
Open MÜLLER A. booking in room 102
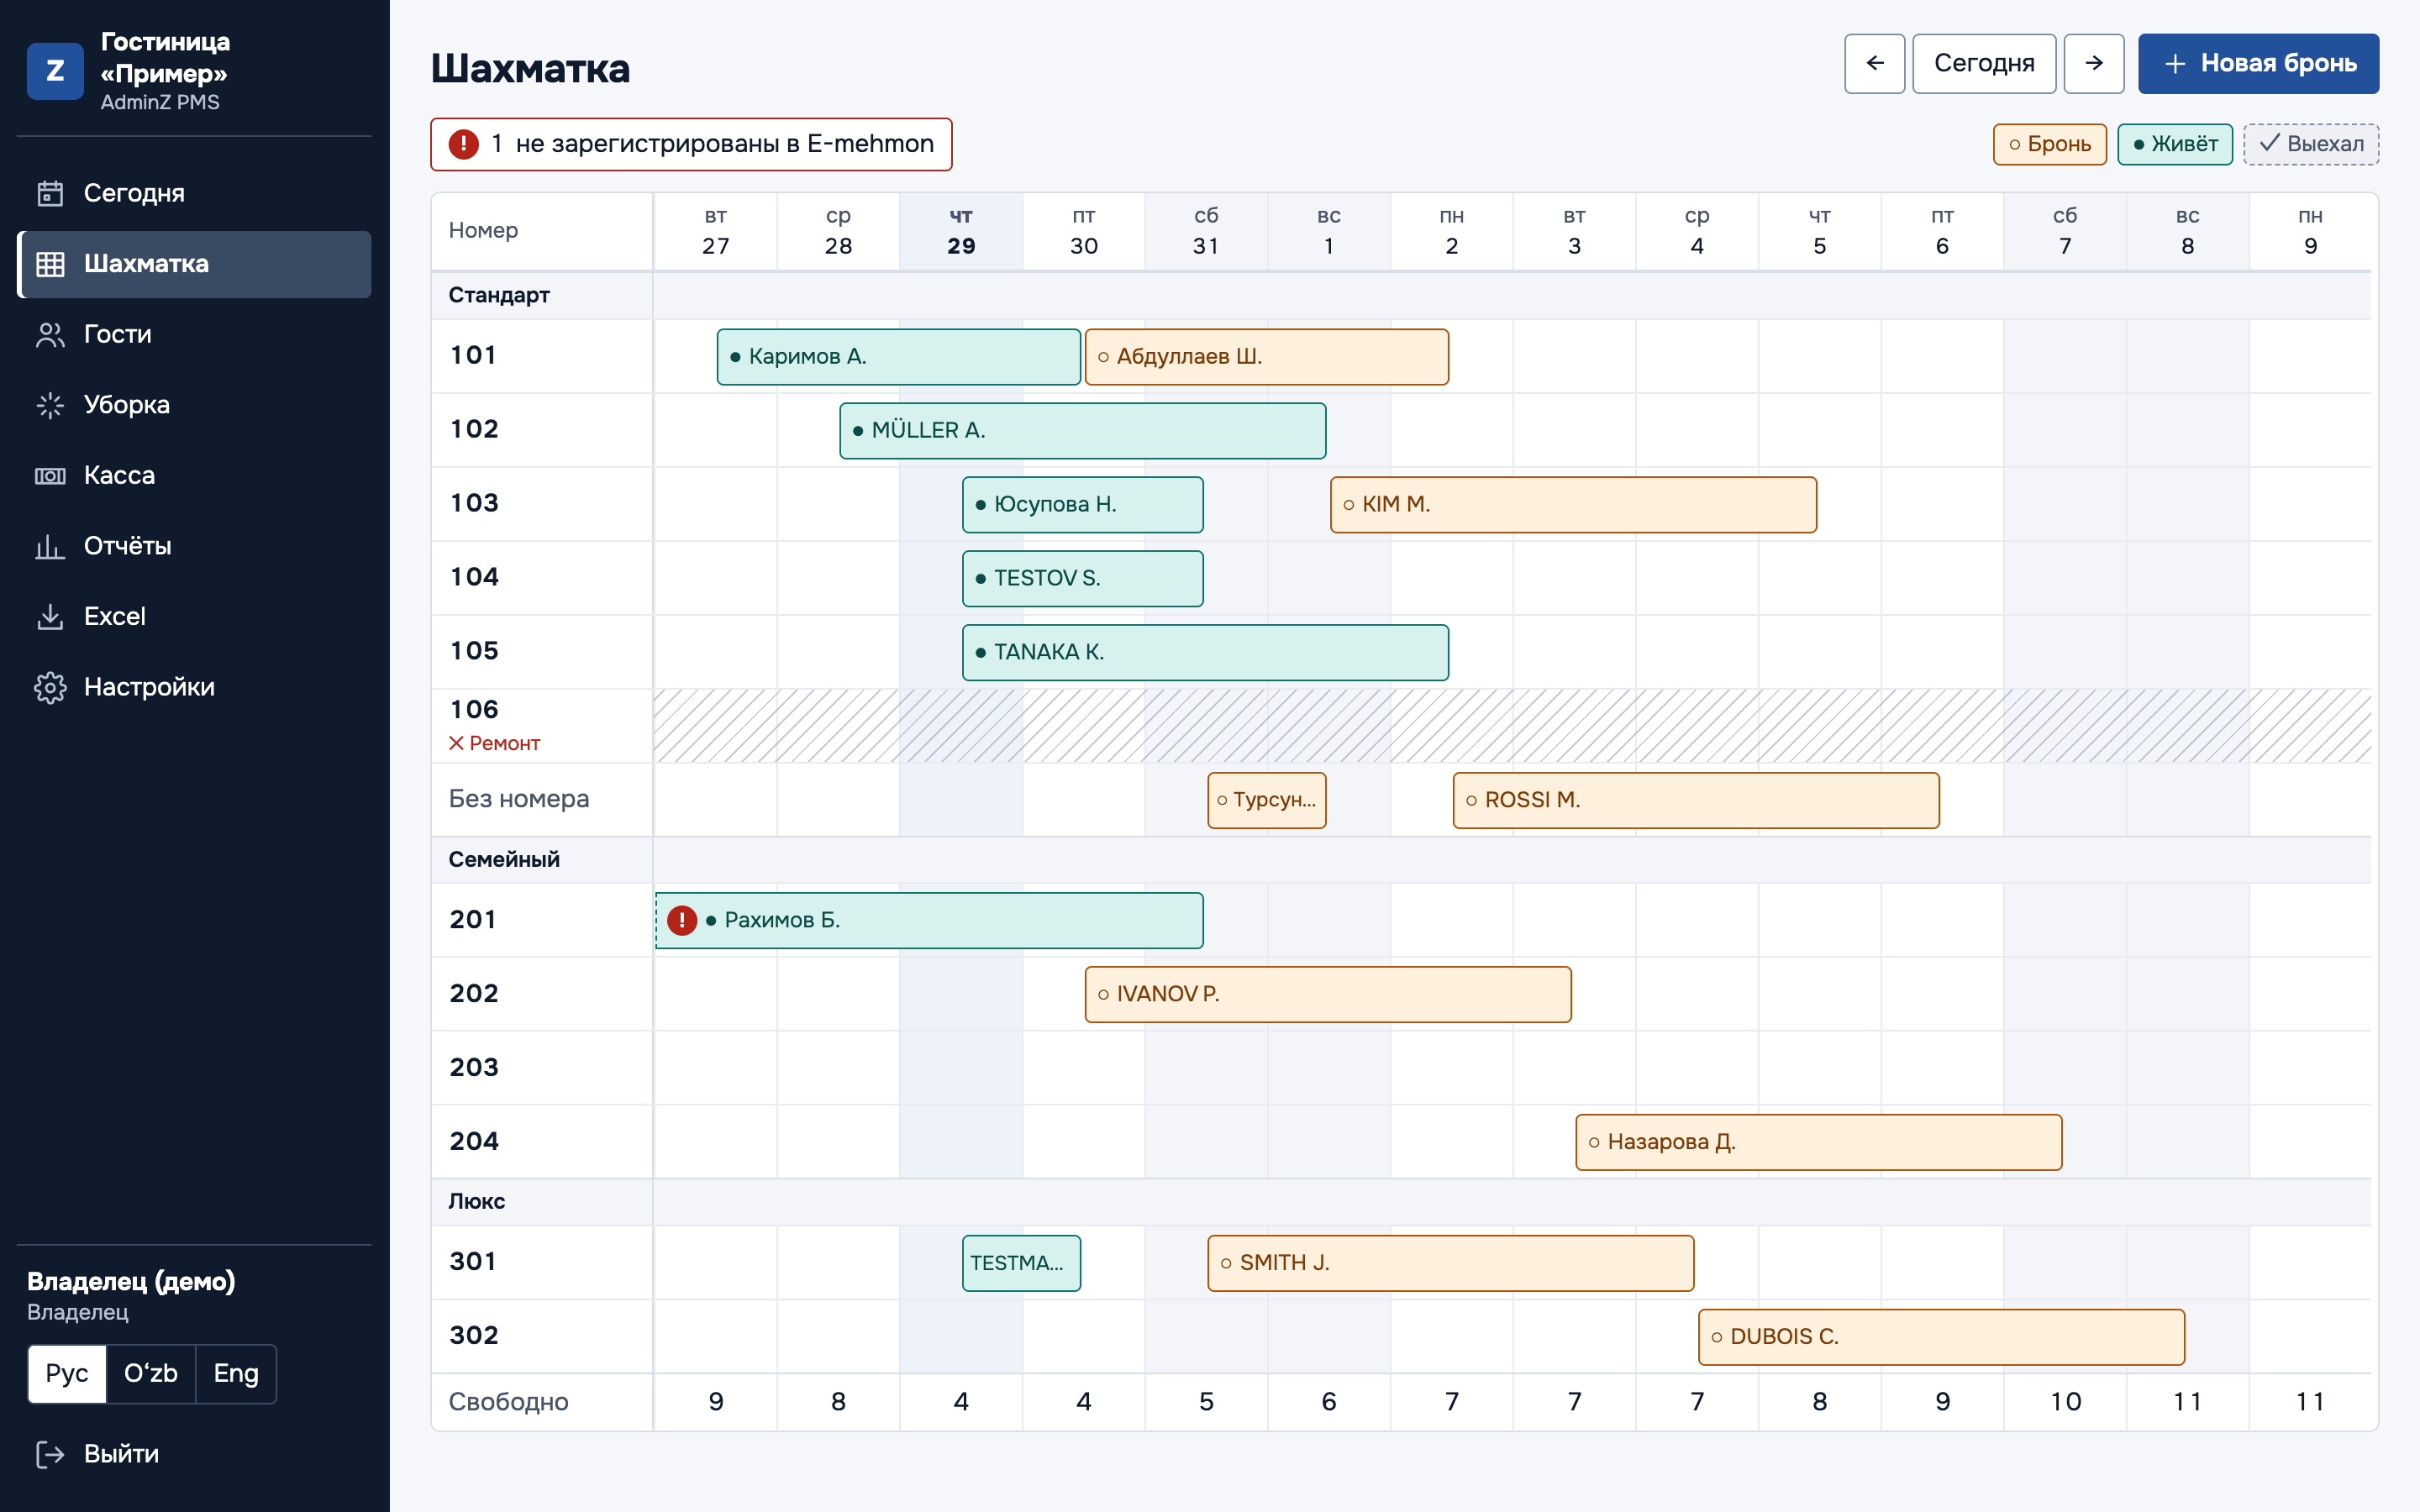[1083, 431]
